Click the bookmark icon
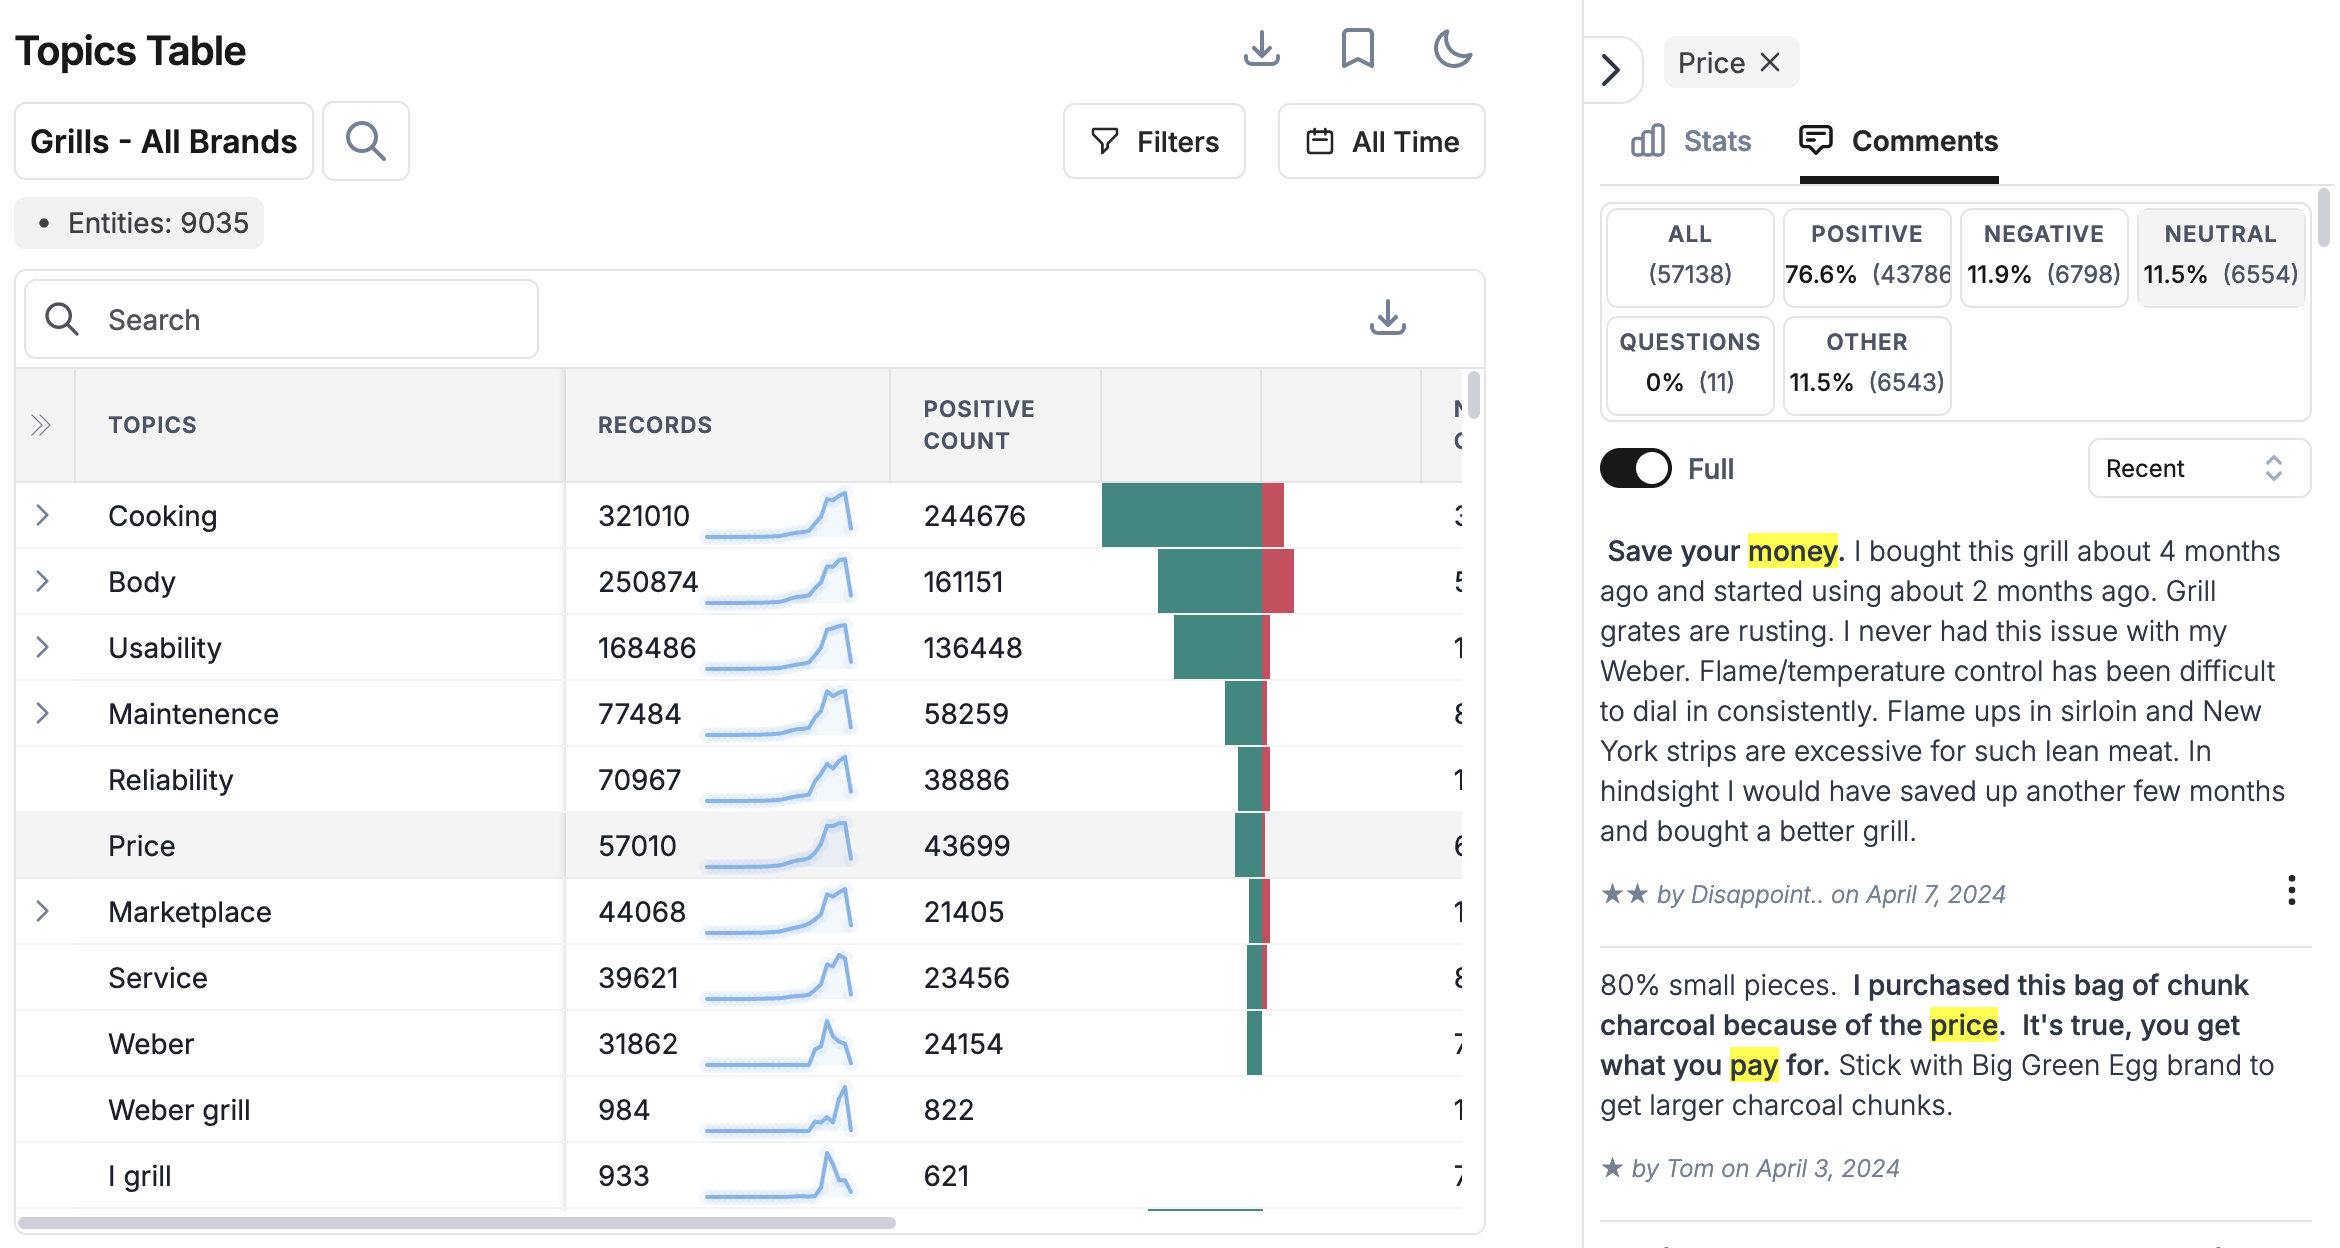 1357,49
